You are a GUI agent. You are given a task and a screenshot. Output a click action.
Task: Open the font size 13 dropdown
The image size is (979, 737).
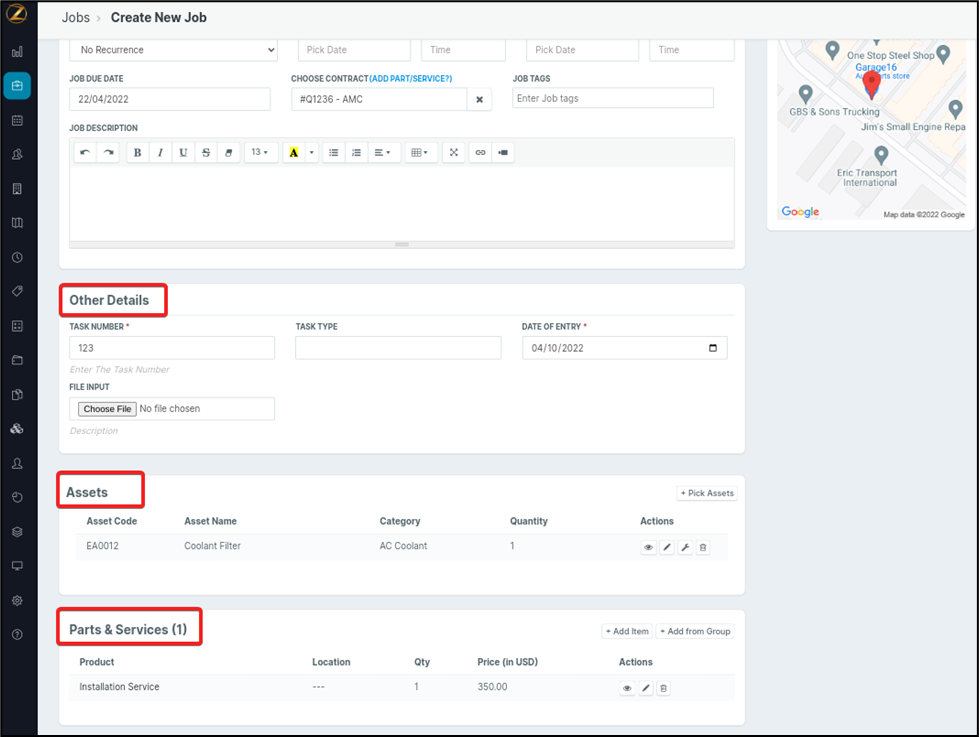(x=260, y=153)
